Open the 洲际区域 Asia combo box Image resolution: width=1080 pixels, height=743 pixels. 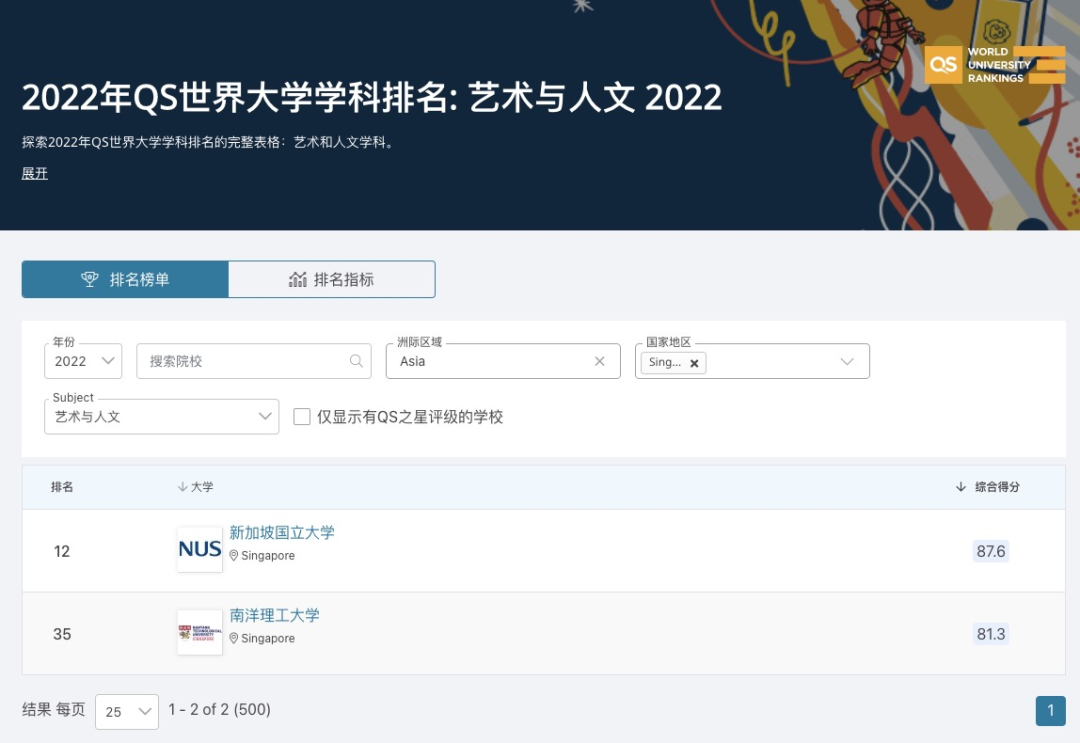coord(503,361)
